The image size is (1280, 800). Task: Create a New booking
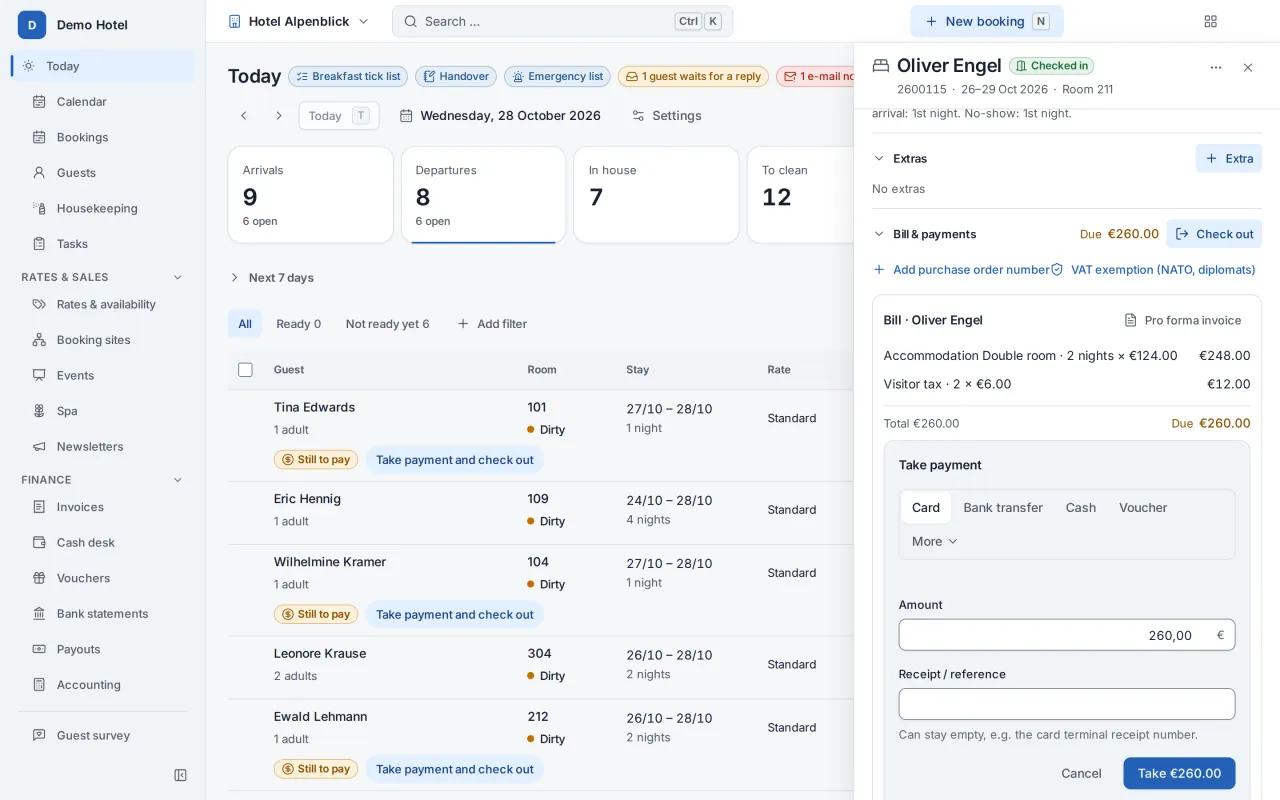tap(987, 21)
